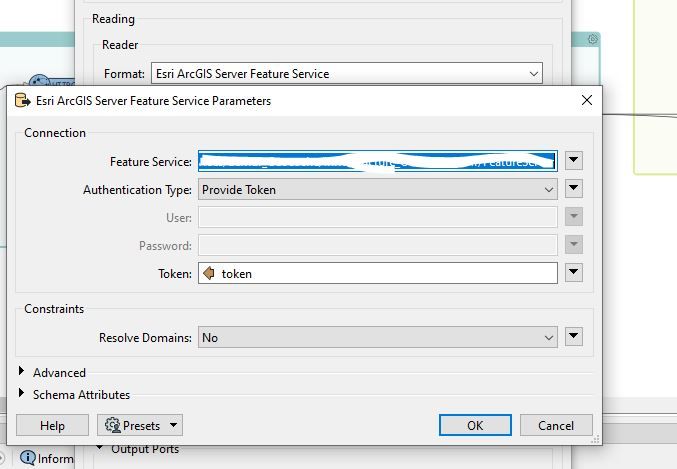Viewport: 677px width, 469px height.
Task: Open the Resolve Domains options arrow menu
Action: coord(574,338)
